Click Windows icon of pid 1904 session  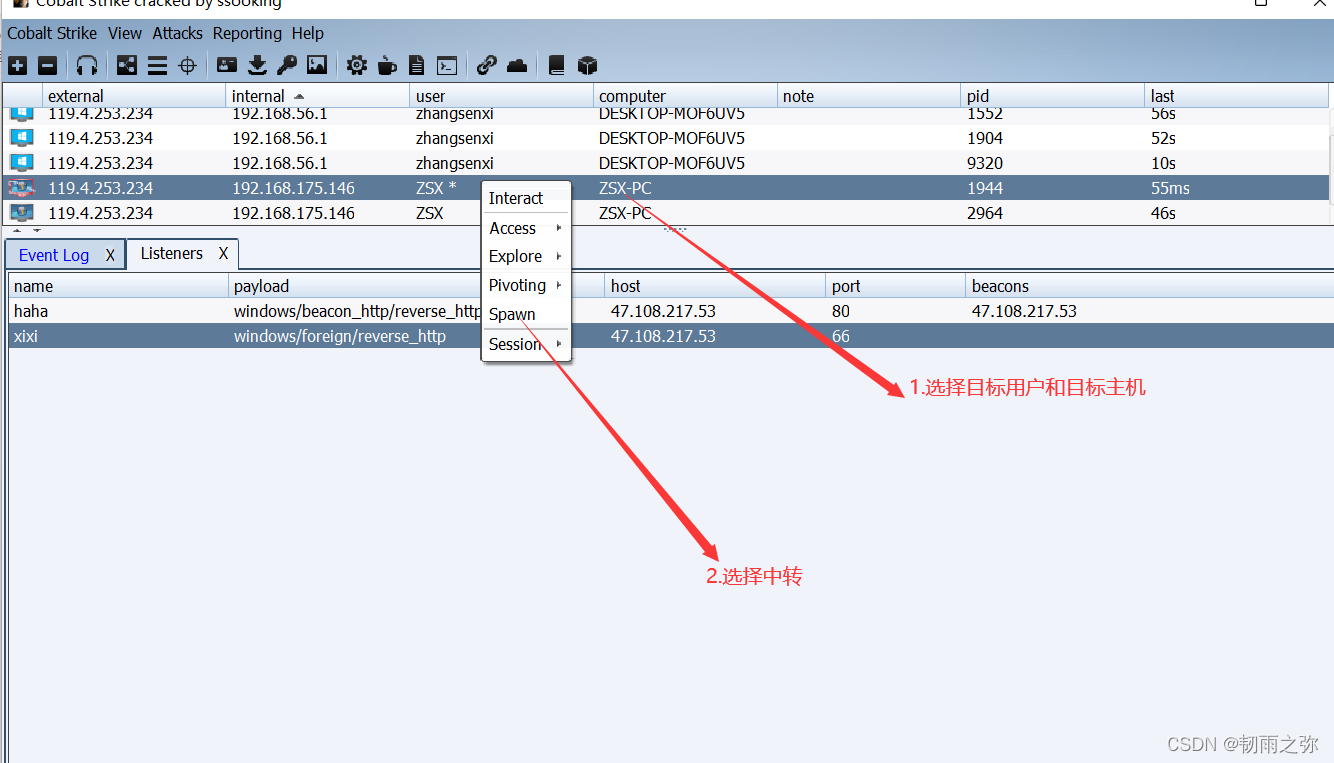(22, 137)
